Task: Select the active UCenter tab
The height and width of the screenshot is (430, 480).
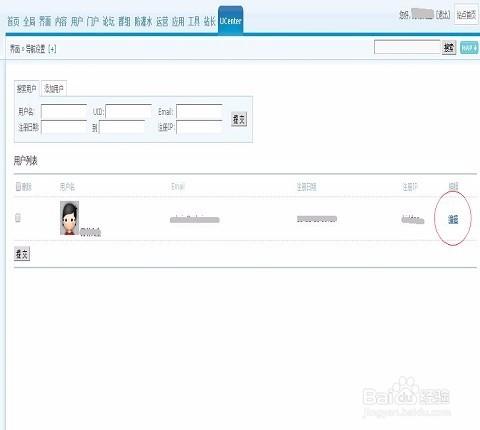Action: pyautogui.click(x=231, y=21)
